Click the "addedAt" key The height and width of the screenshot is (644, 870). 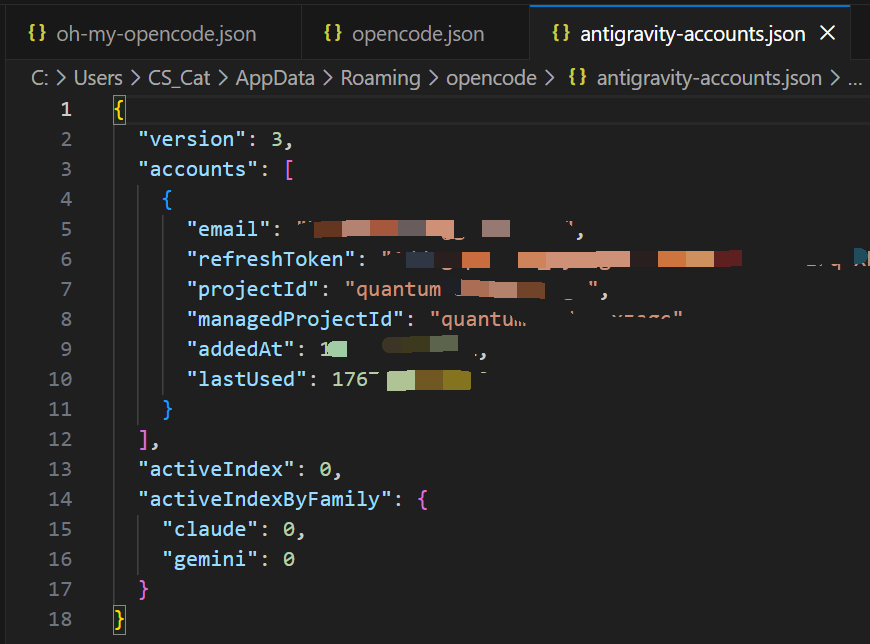240,349
